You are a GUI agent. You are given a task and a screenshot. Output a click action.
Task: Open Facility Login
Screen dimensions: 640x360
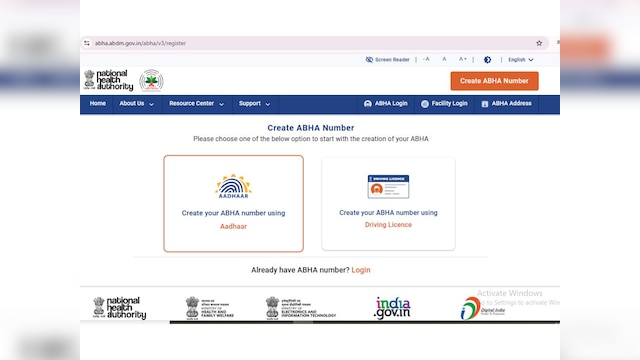(x=444, y=104)
